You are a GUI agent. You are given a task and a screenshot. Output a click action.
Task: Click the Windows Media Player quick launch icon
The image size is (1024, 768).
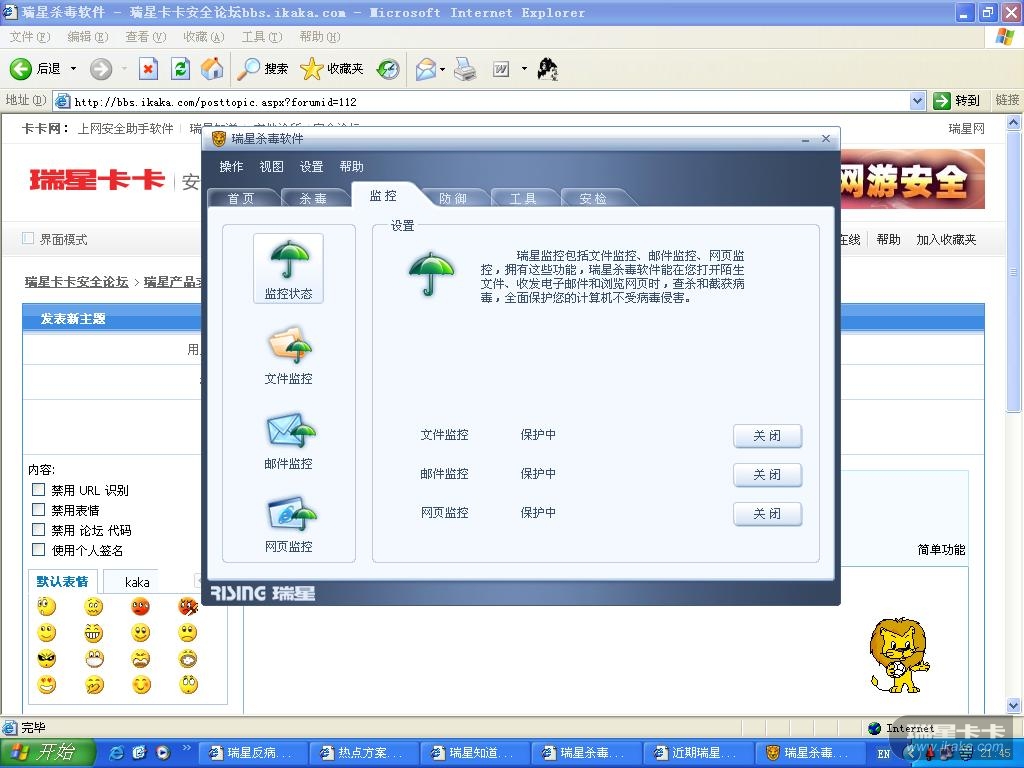point(163,752)
